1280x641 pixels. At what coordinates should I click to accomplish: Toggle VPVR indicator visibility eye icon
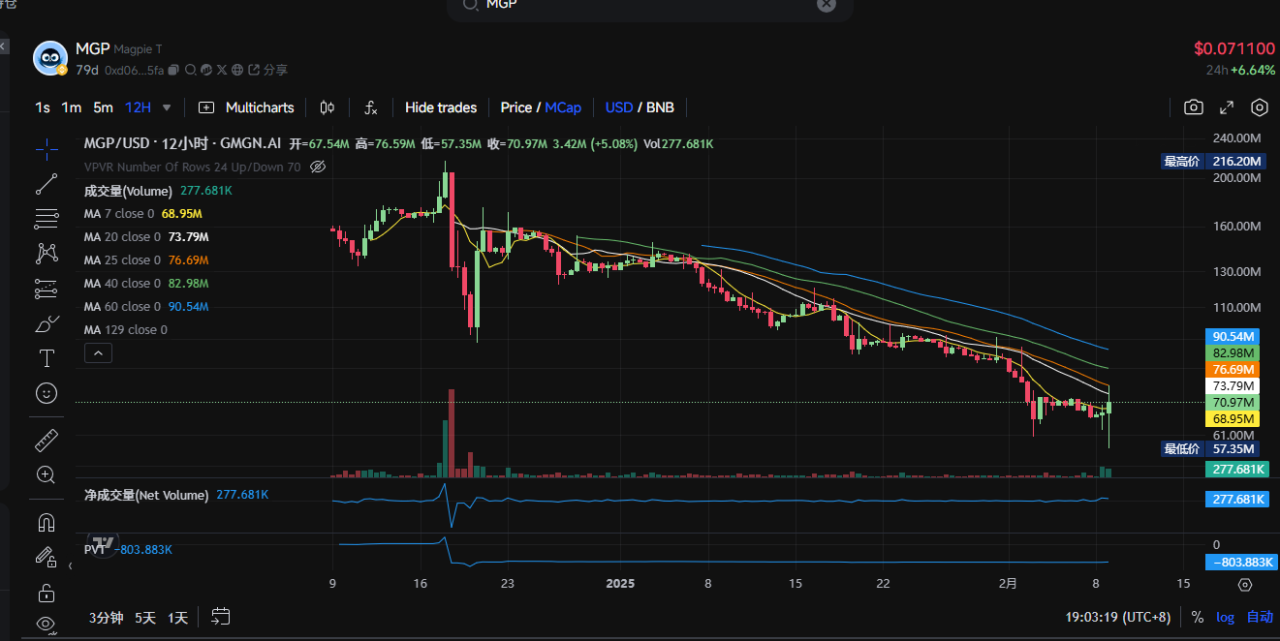click(x=318, y=167)
